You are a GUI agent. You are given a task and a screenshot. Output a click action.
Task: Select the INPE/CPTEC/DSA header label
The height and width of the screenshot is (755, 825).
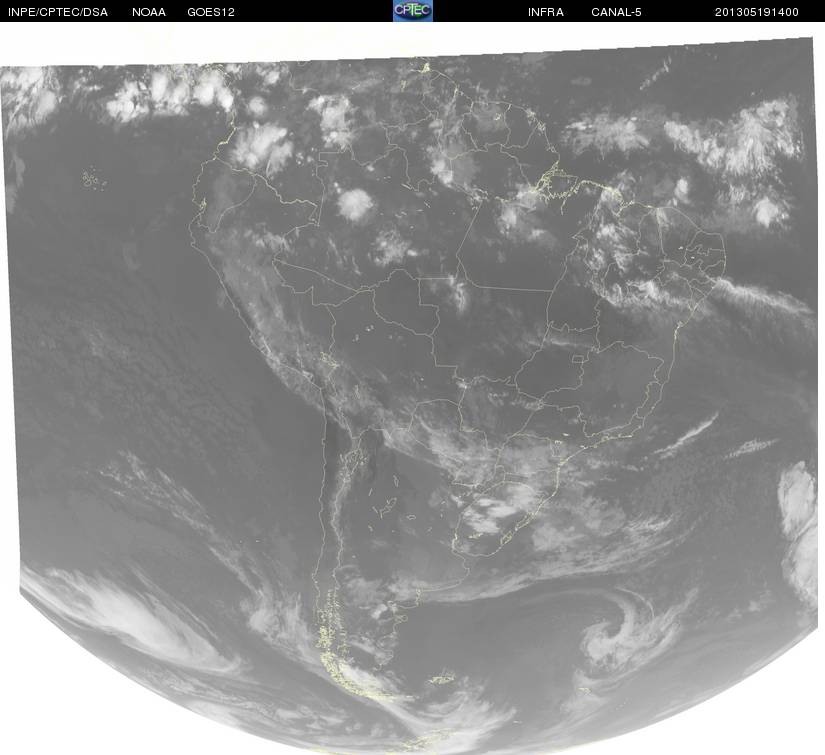point(58,12)
